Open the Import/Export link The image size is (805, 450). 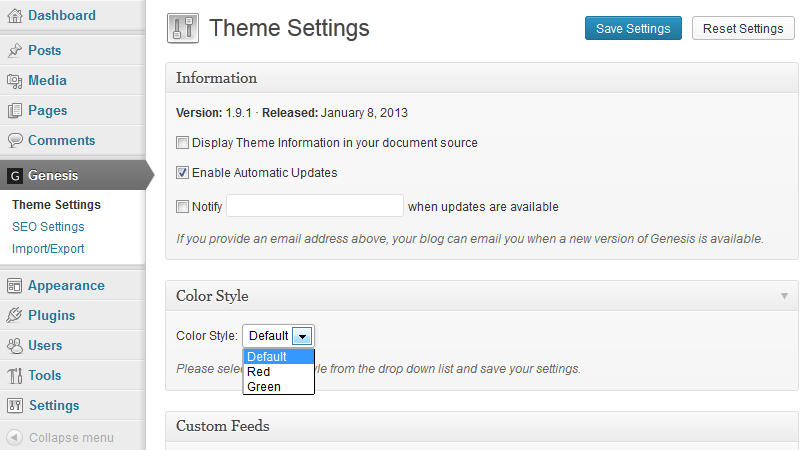click(48, 249)
